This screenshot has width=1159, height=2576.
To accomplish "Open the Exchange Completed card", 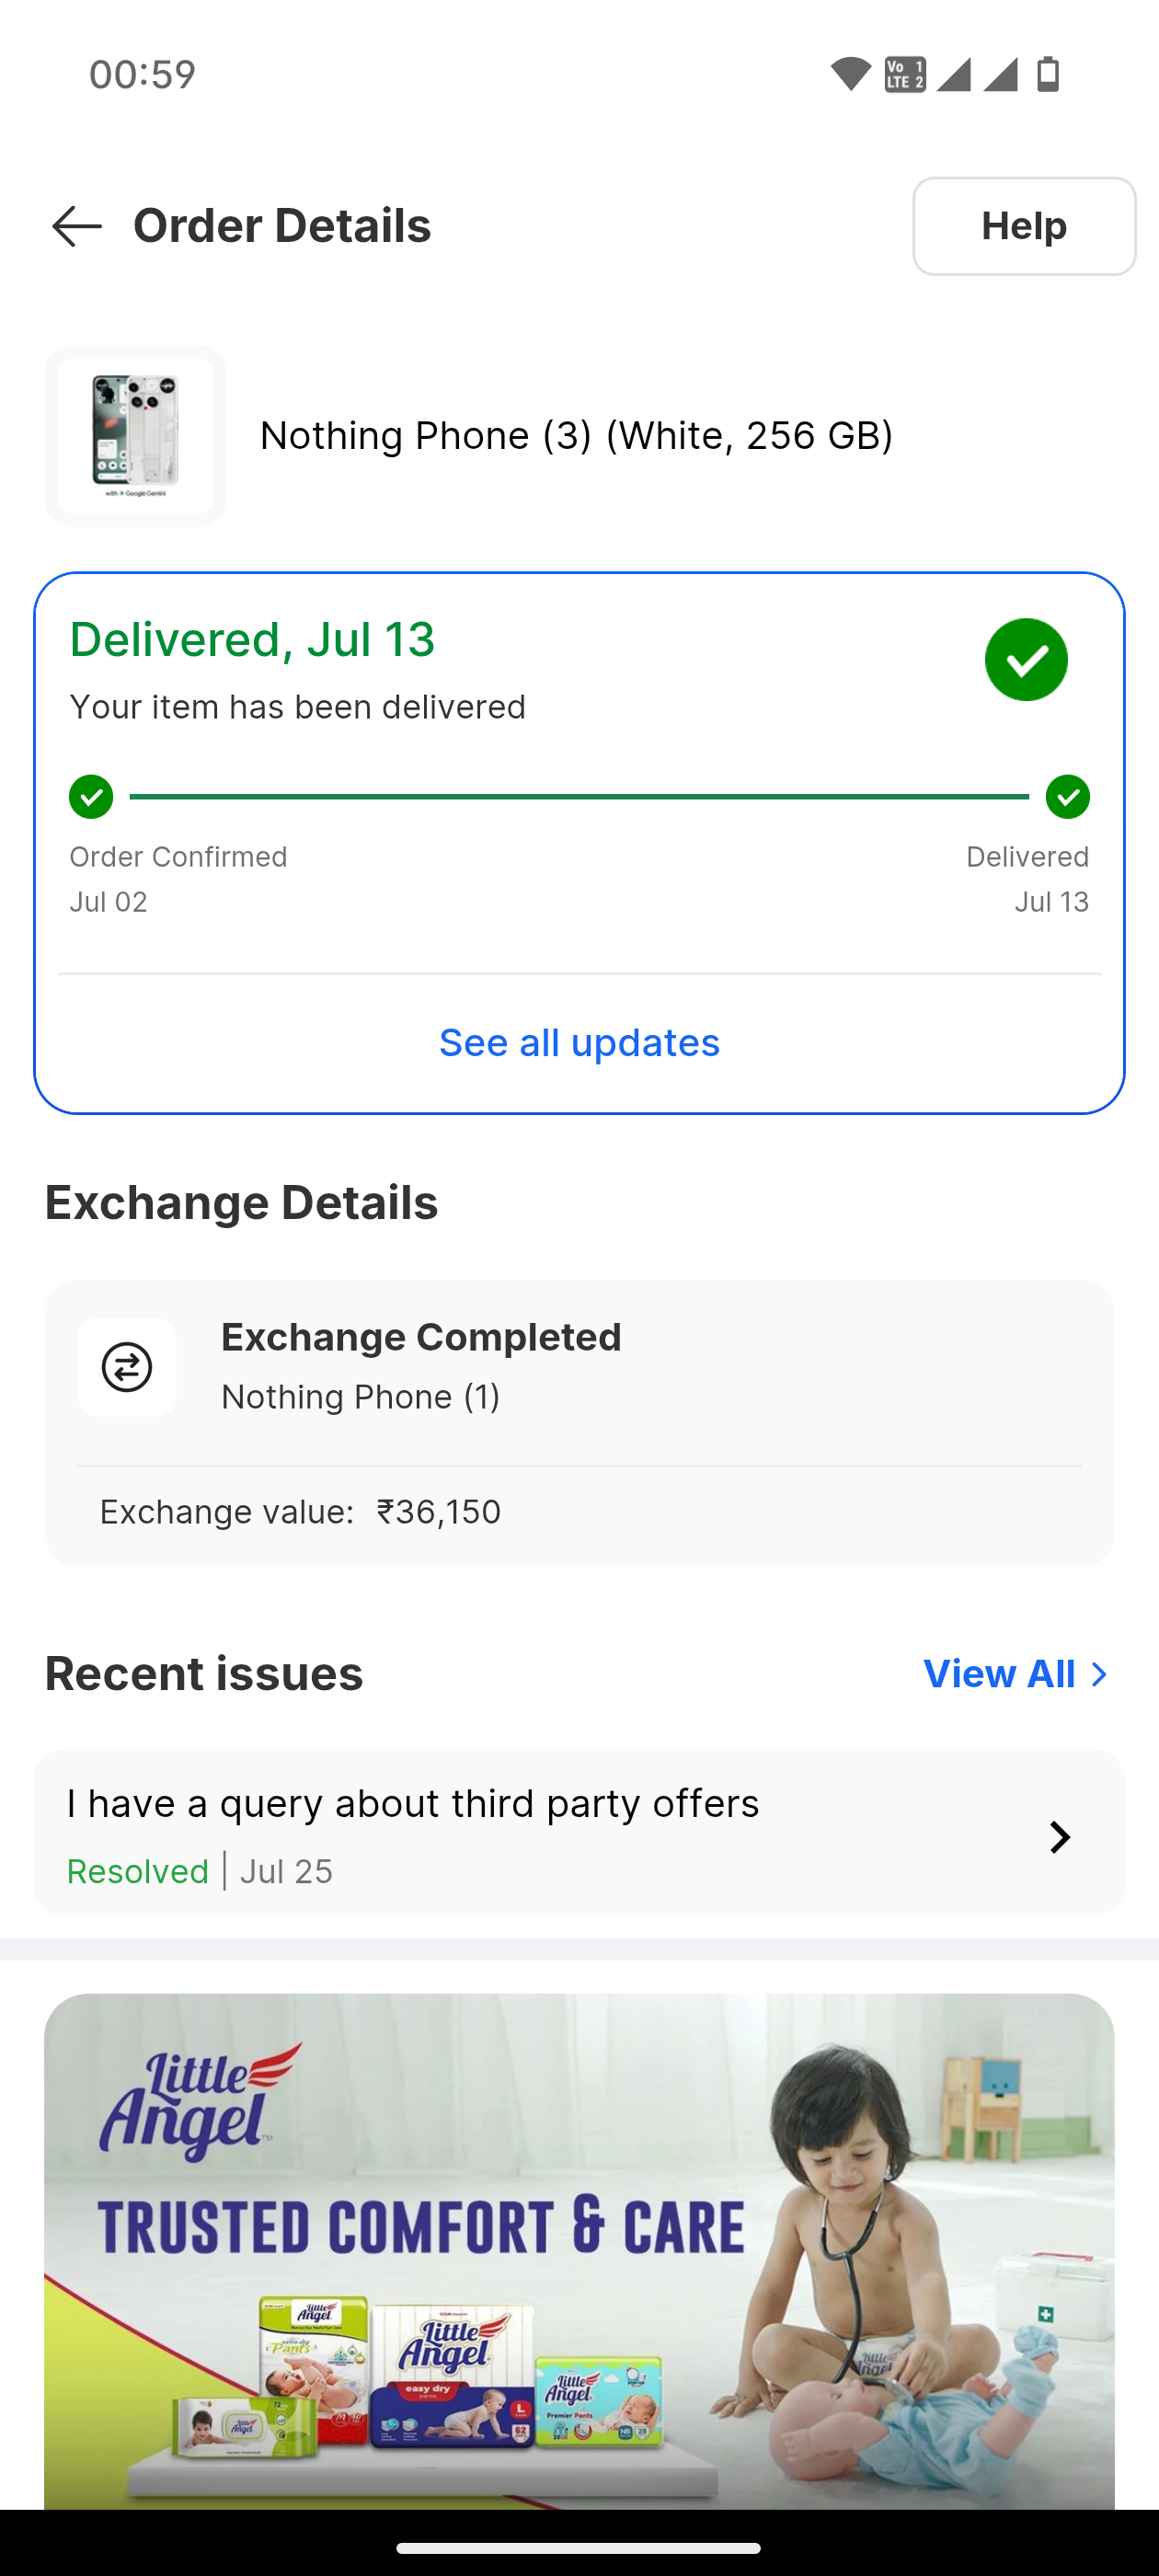I will tap(579, 1365).
